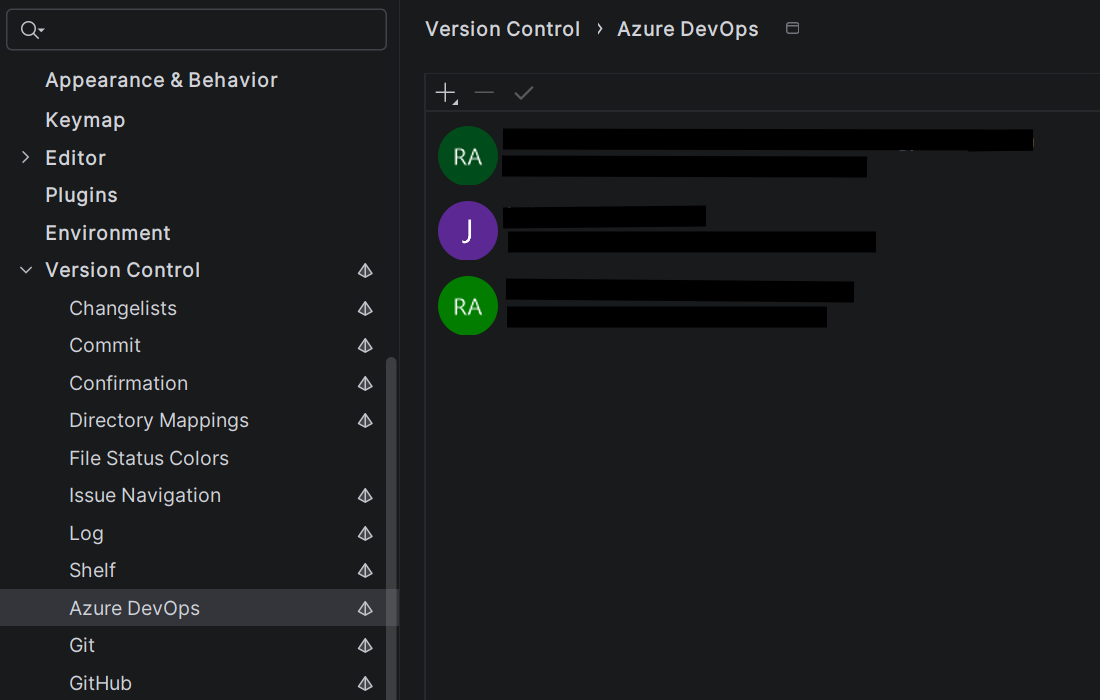Click project-level icon beside Directory Mappings
This screenshot has width=1100, height=700.
(365, 421)
